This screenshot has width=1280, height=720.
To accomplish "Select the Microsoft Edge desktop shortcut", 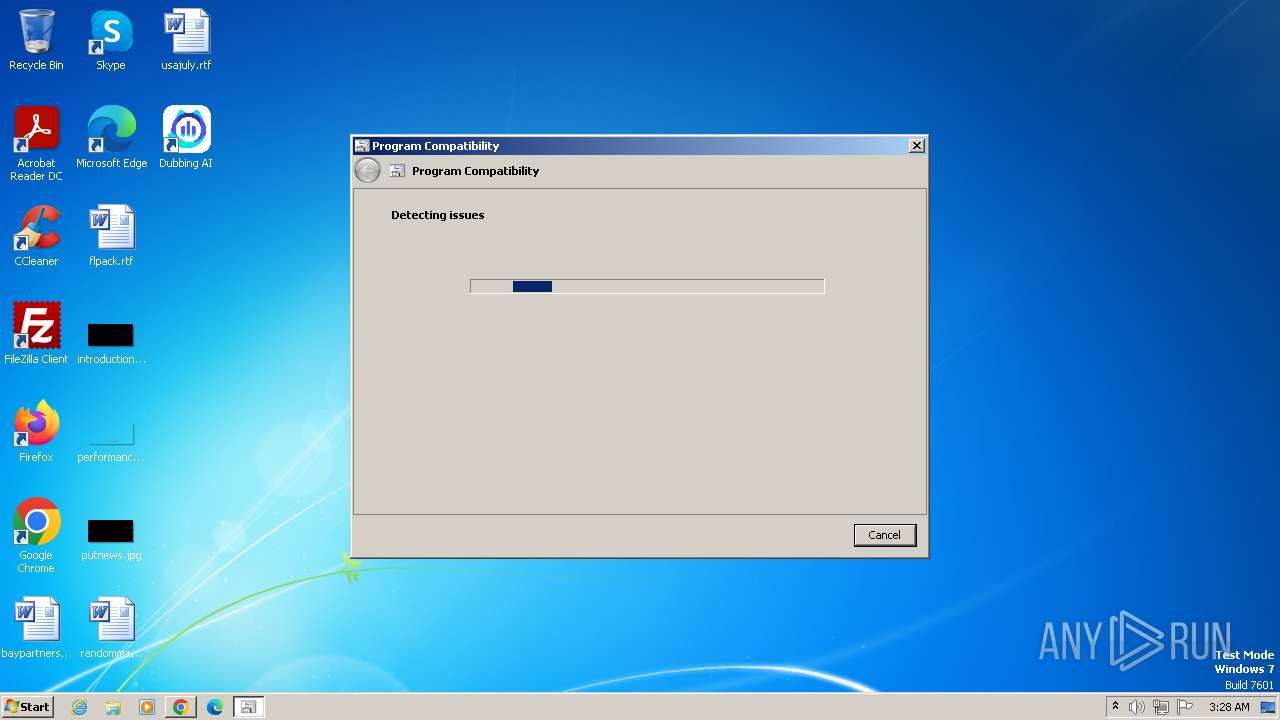I will pos(111,138).
